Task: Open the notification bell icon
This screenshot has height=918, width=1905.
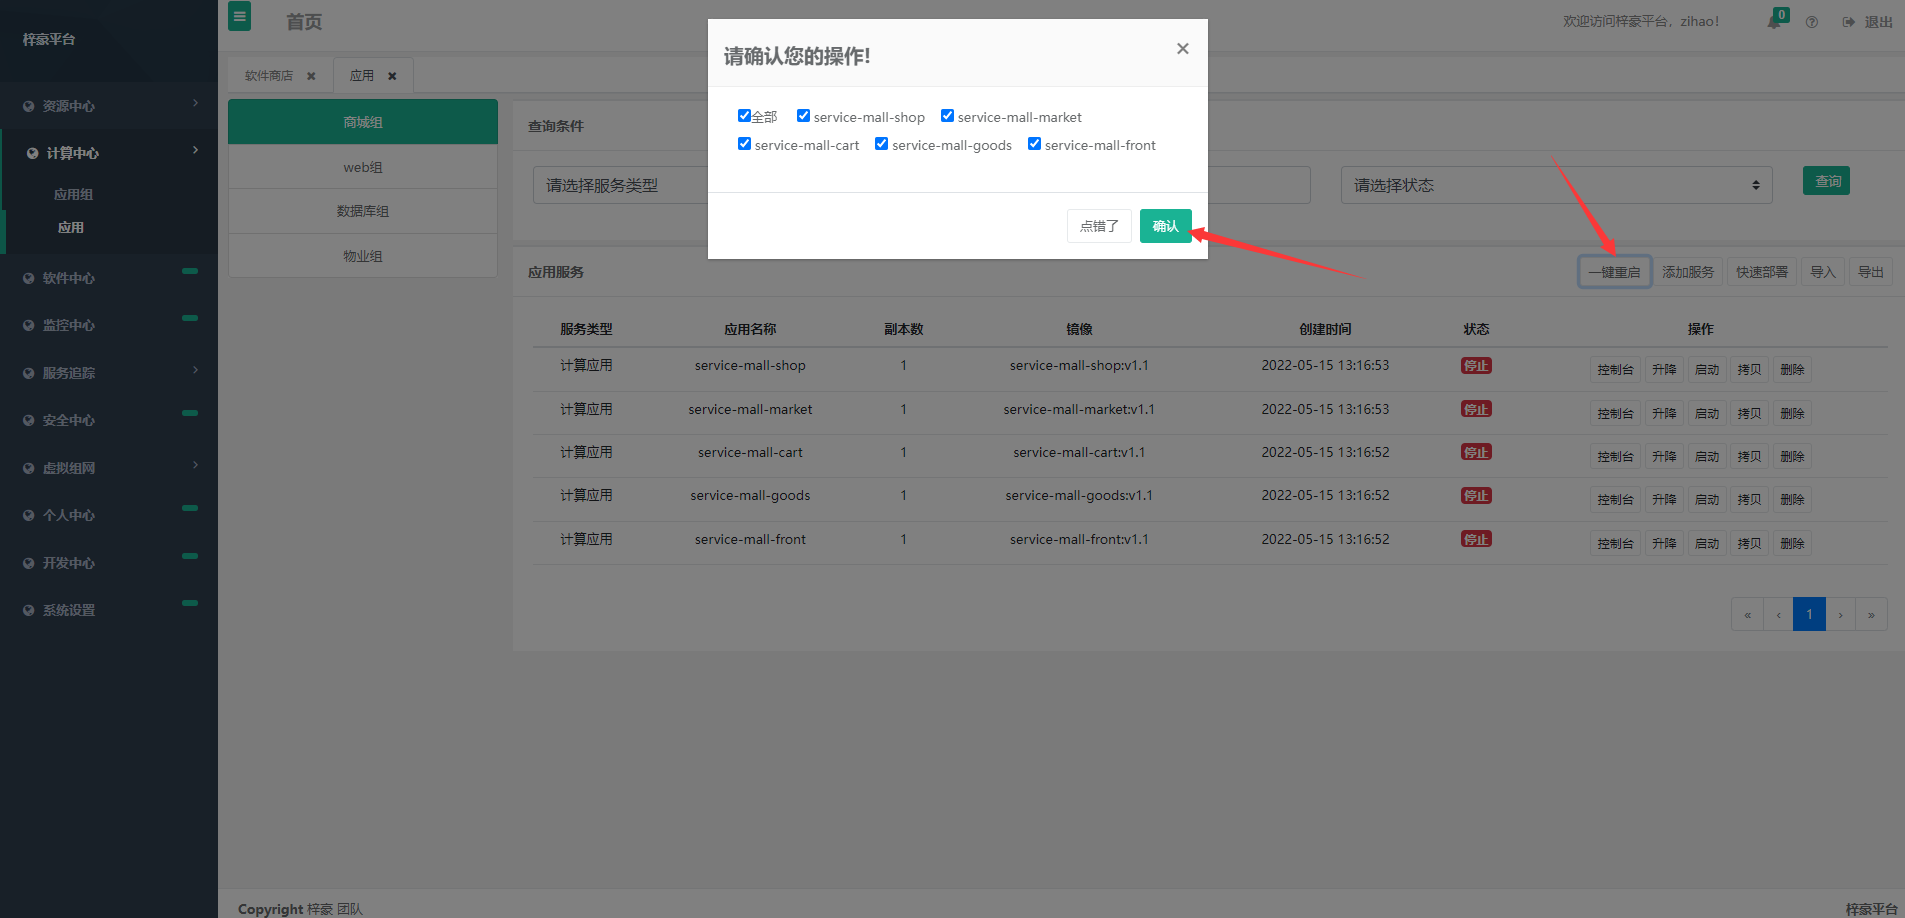Action: (1774, 21)
